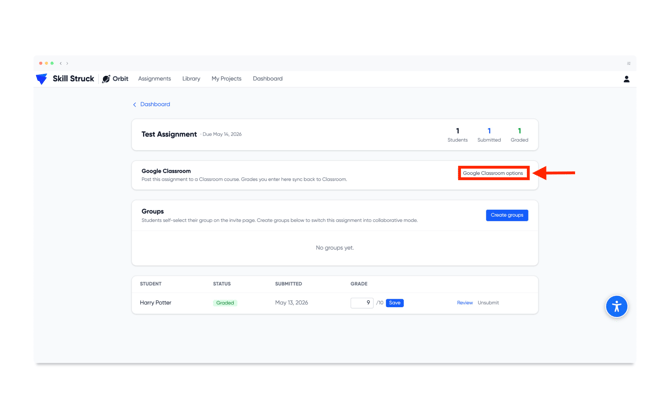Open Dashboard in the top navigation
This screenshot has height=418, width=670.
point(267,79)
